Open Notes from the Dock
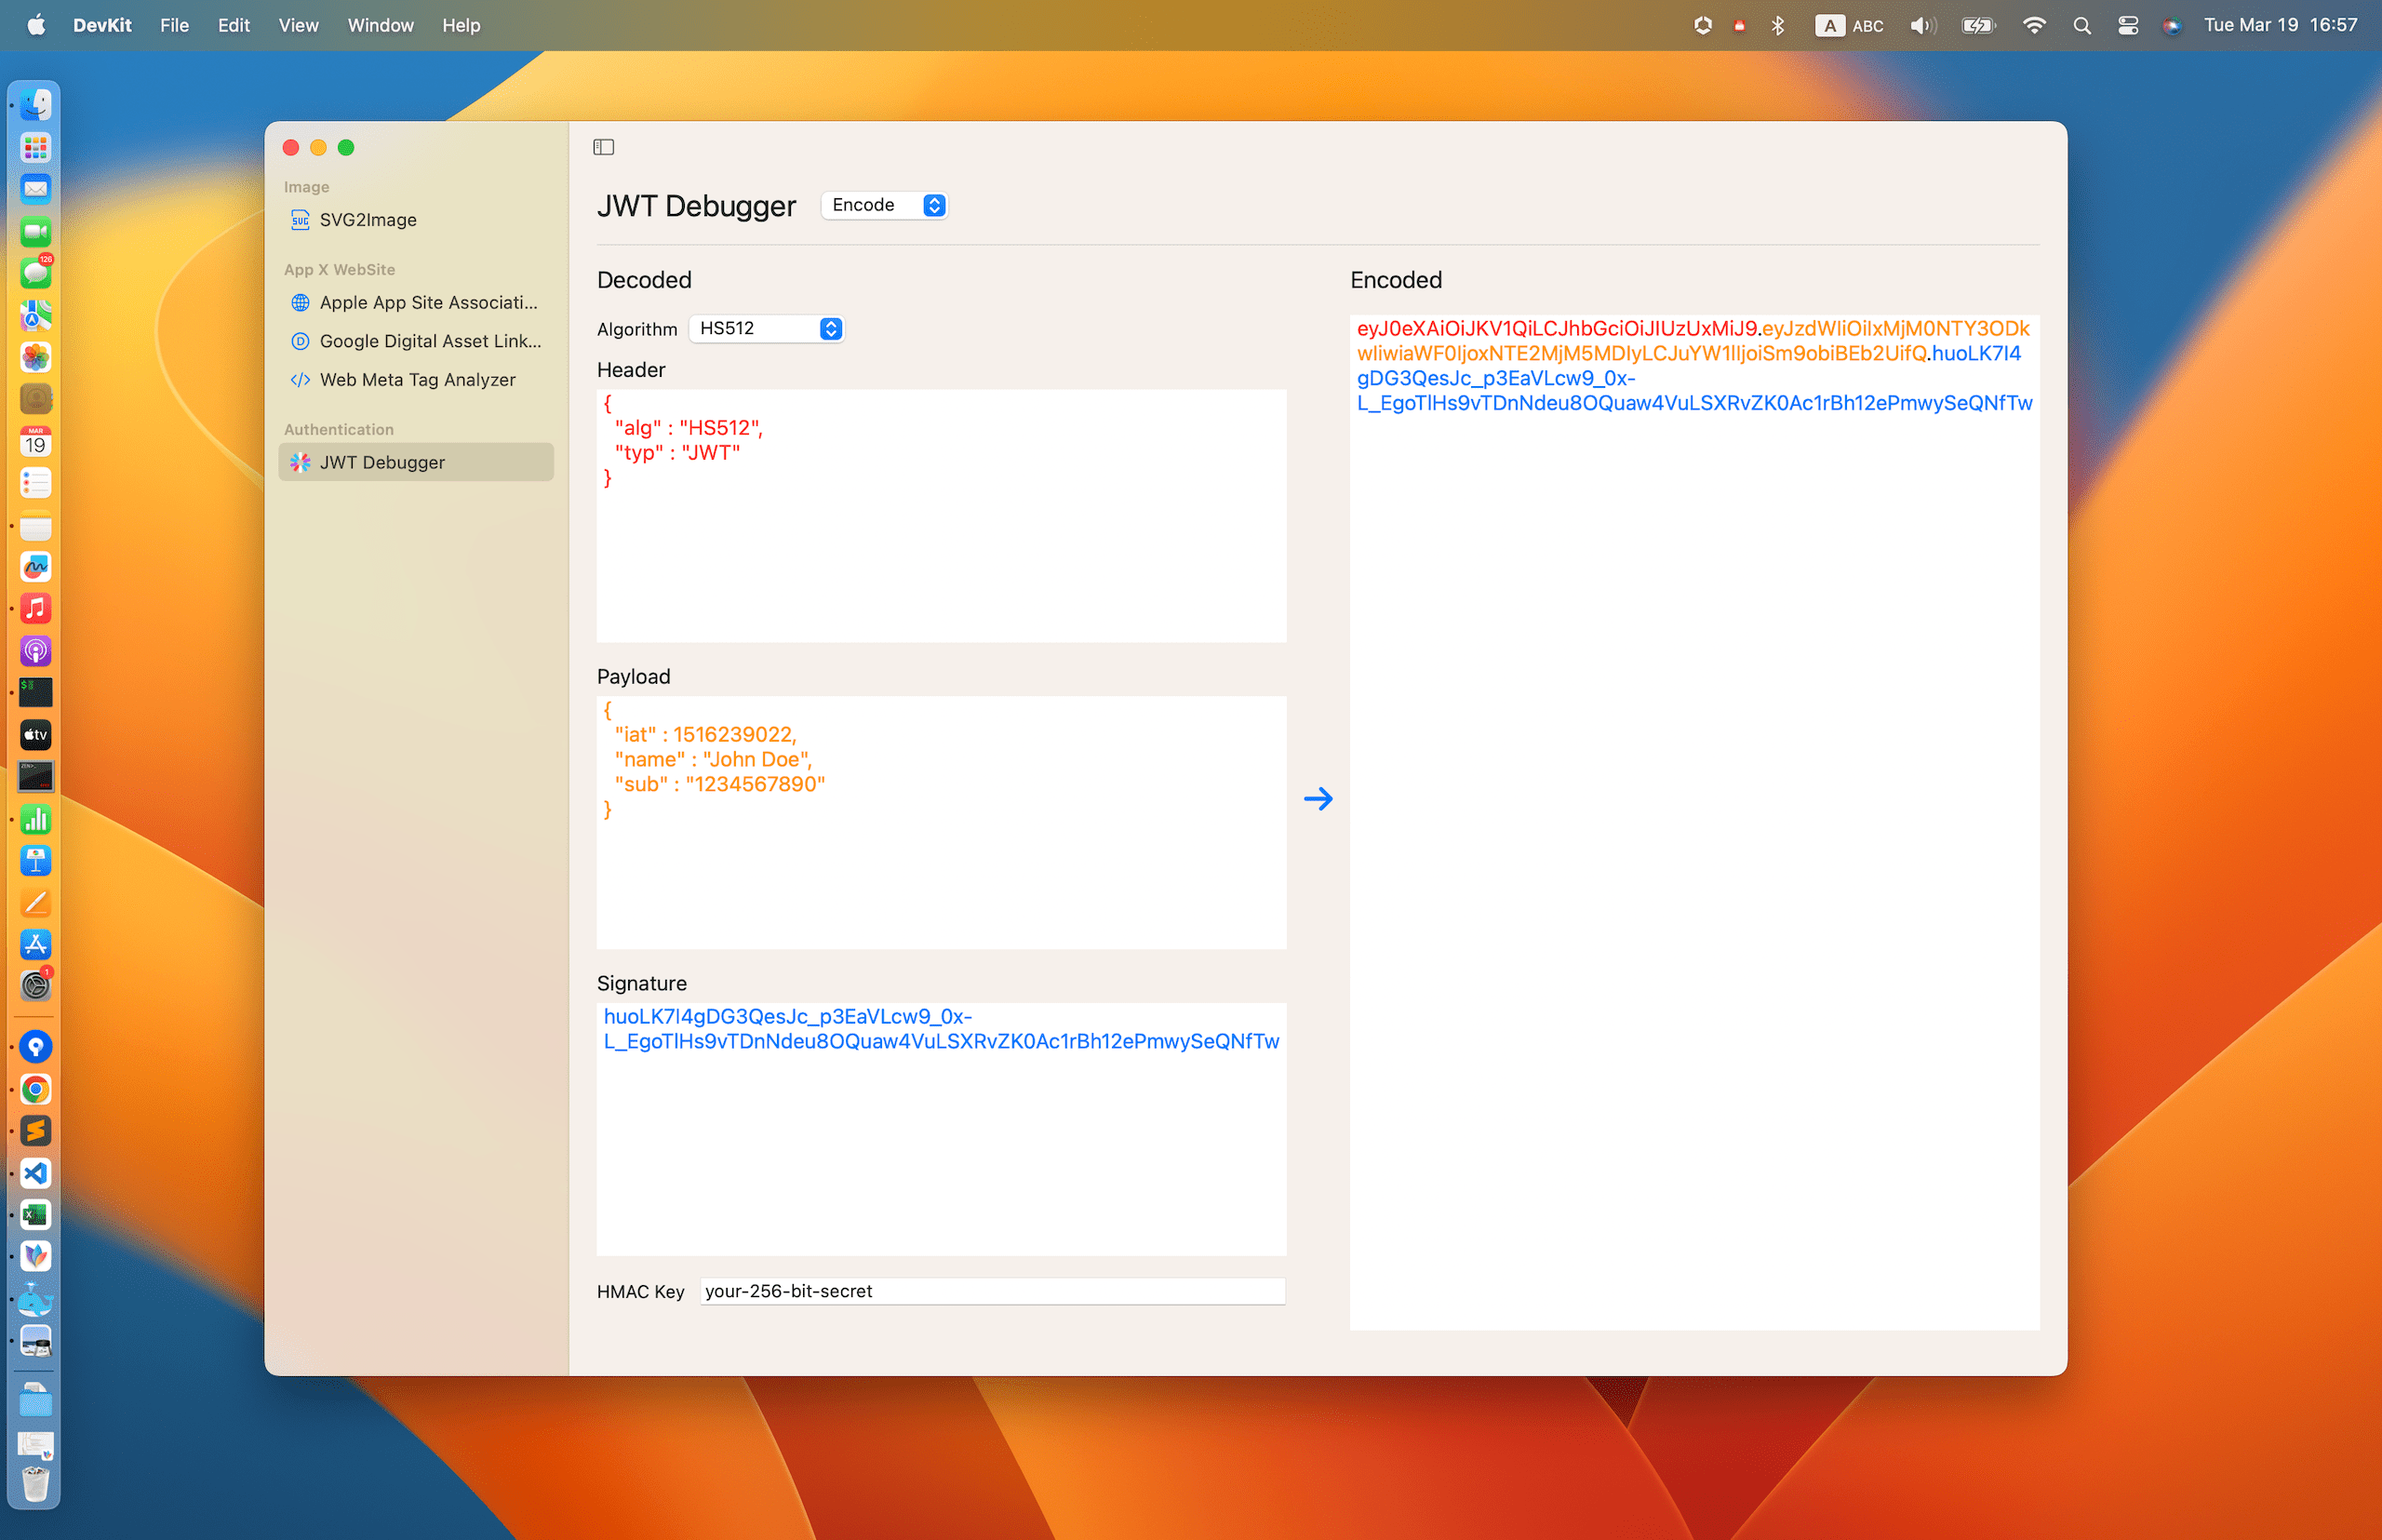 (x=36, y=525)
